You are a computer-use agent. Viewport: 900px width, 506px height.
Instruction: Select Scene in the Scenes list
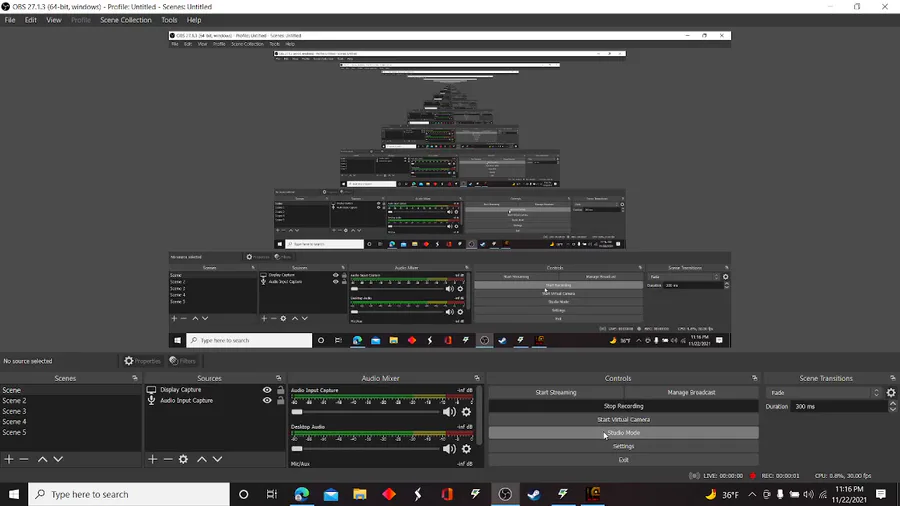[70, 390]
